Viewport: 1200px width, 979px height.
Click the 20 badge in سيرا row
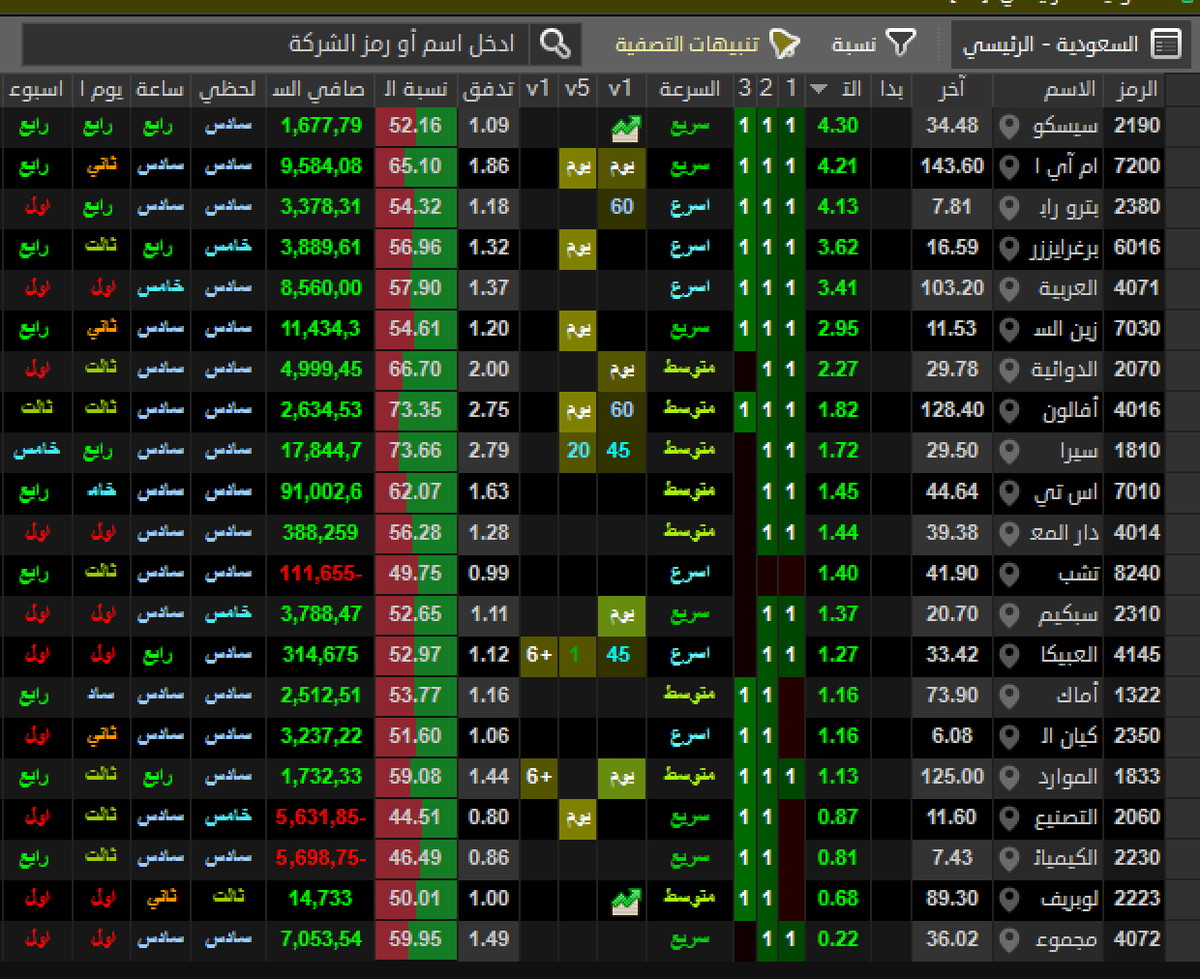pyautogui.click(x=578, y=451)
